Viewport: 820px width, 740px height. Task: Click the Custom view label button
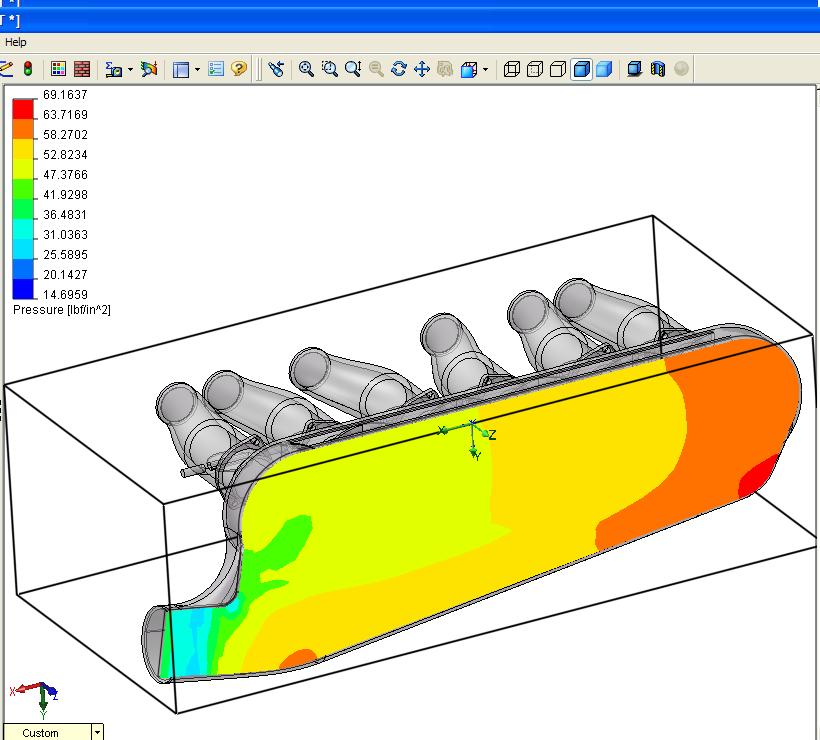pyautogui.click(x=41, y=732)
